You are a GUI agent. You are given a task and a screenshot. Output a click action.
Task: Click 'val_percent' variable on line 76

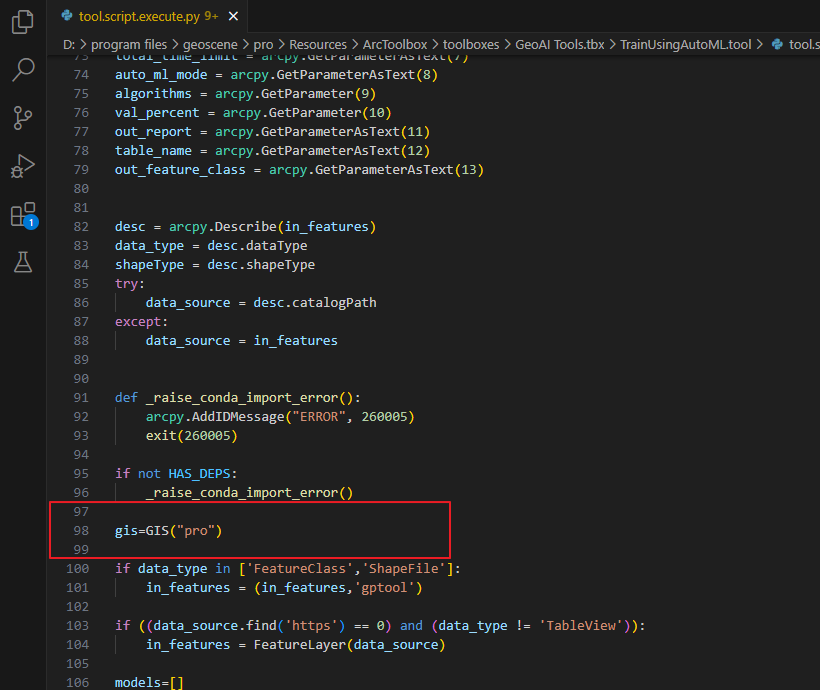[157, 113]
